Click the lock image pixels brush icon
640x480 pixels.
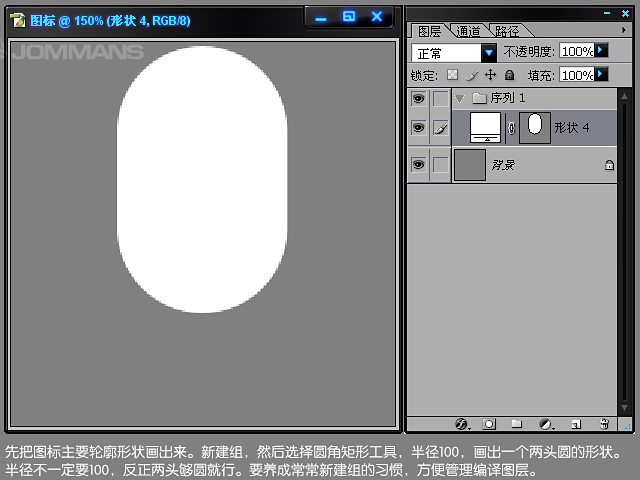click(x=471, y=75)
